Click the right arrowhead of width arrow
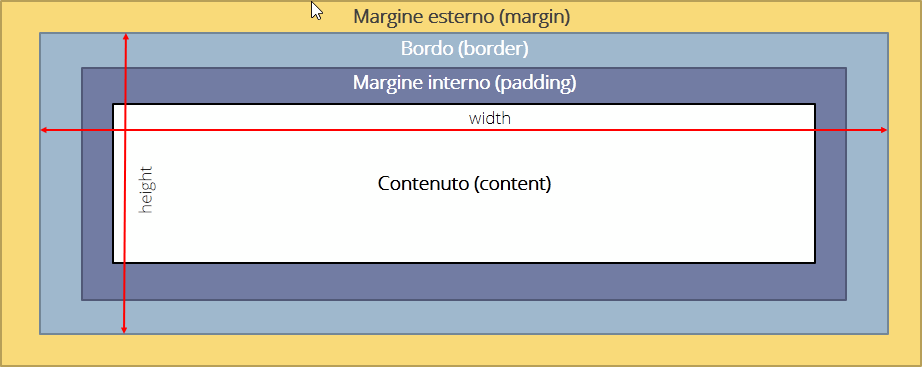This screenshot has width=922, height=367. (x=884, y=130)
